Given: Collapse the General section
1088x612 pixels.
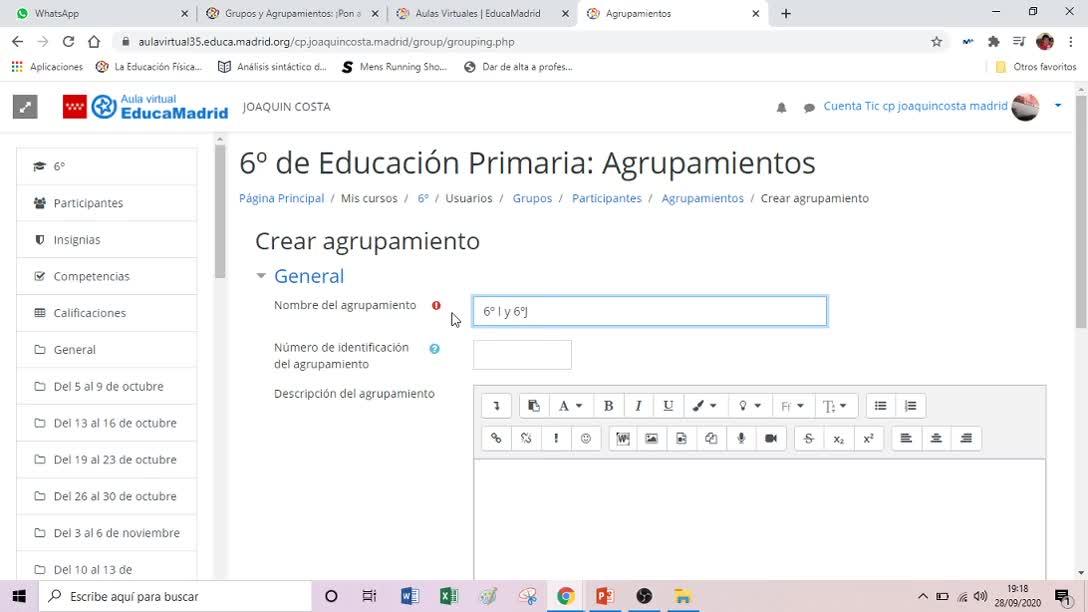Looking at the screenshot, I should coord(261,276).
